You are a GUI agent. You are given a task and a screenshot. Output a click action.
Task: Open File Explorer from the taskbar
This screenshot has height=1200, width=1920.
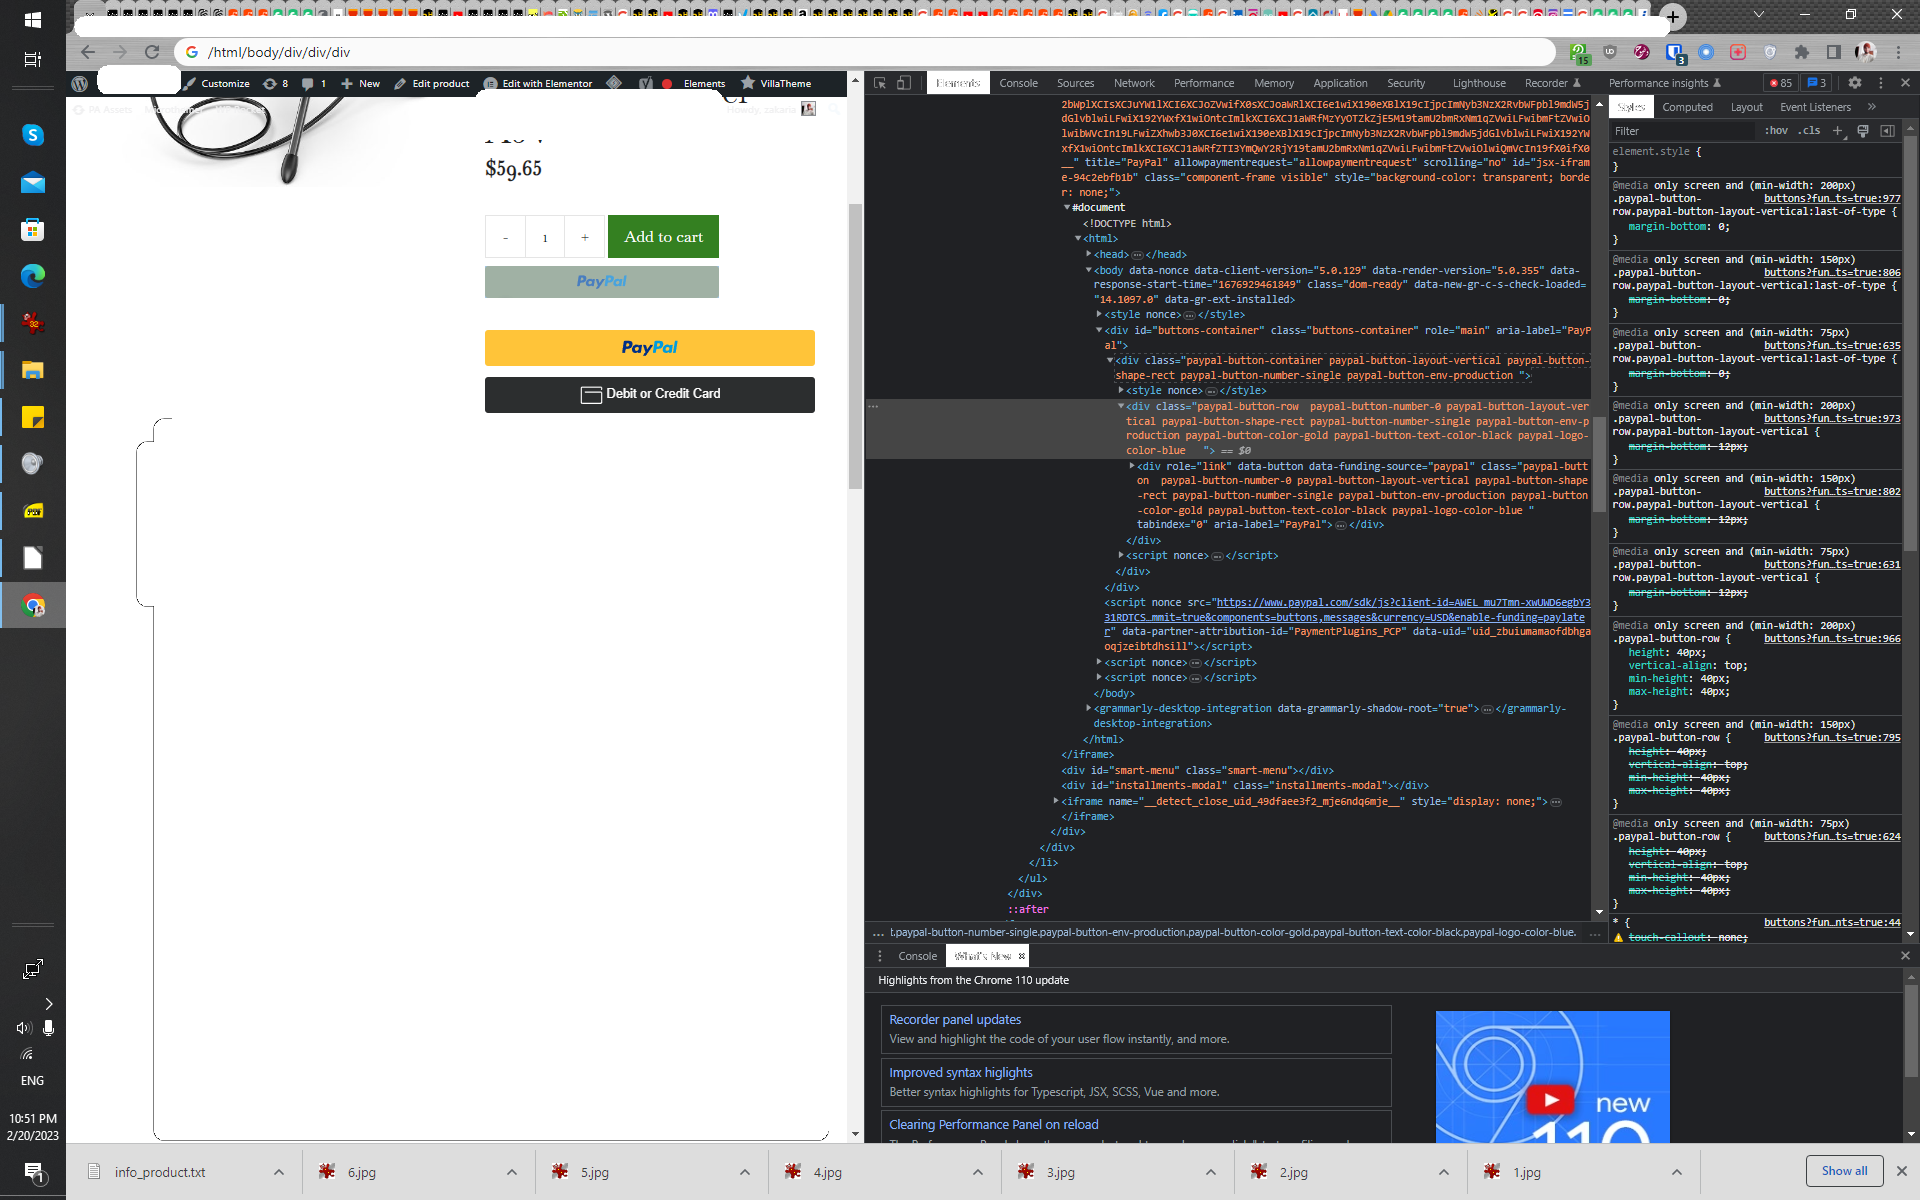point(33,370)
